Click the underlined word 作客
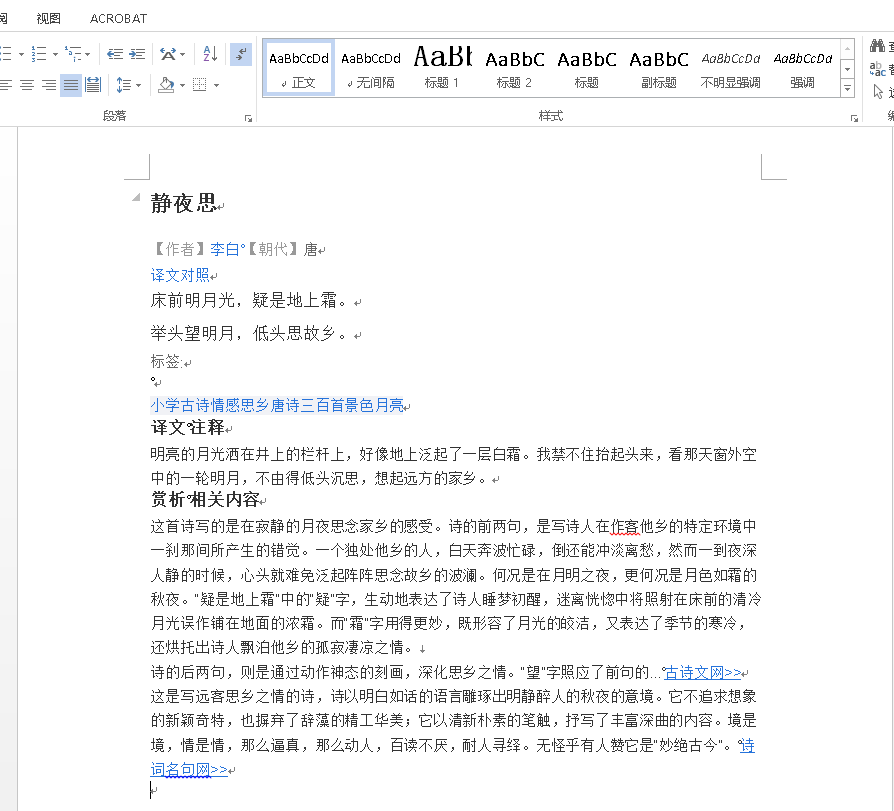This screenshot has width=894, height=811. click(624, 526)
